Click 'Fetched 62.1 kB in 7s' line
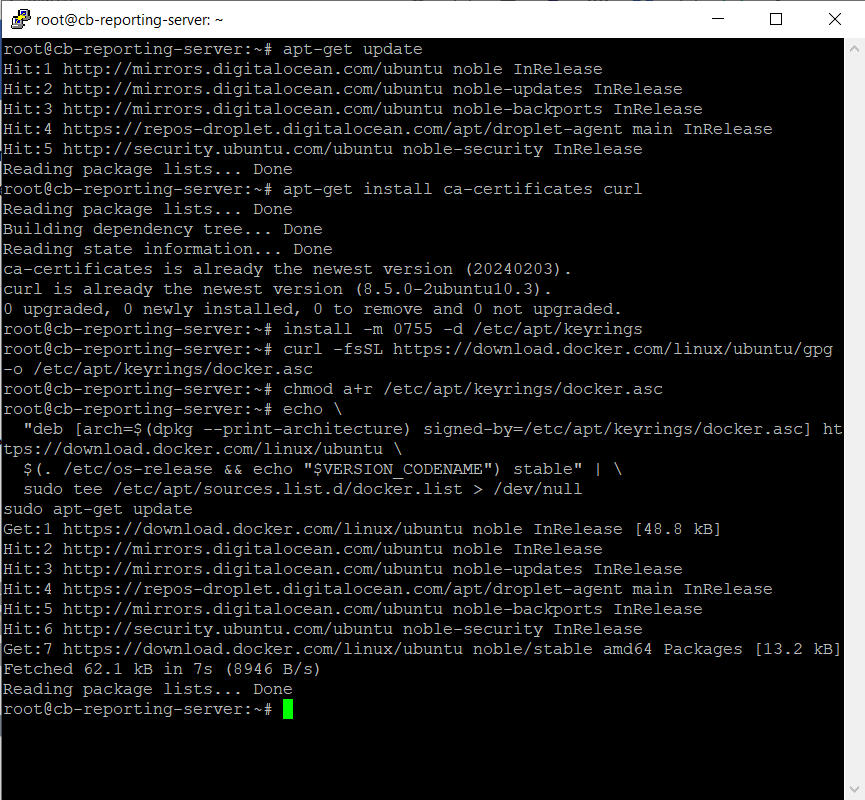Viewport: 865px width, 800px height. coord(162,669)
